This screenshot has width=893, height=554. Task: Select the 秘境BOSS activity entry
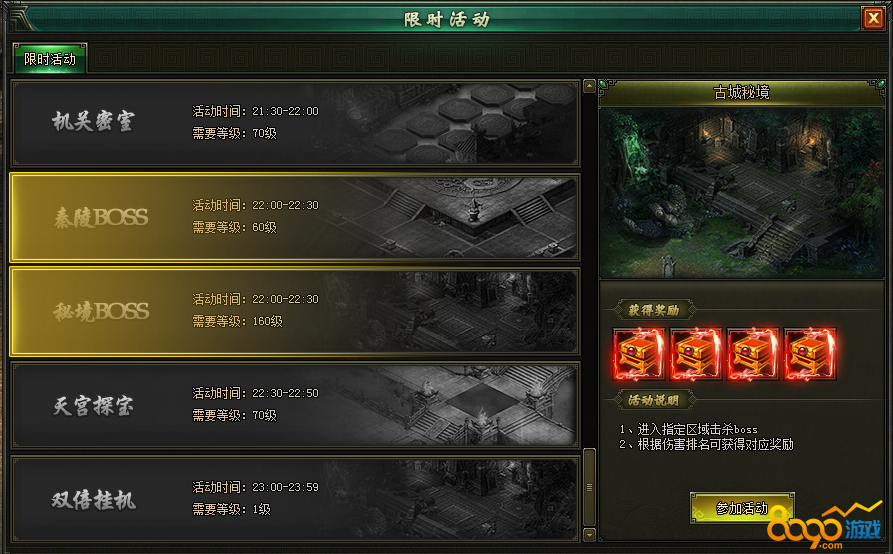point(295,311)
